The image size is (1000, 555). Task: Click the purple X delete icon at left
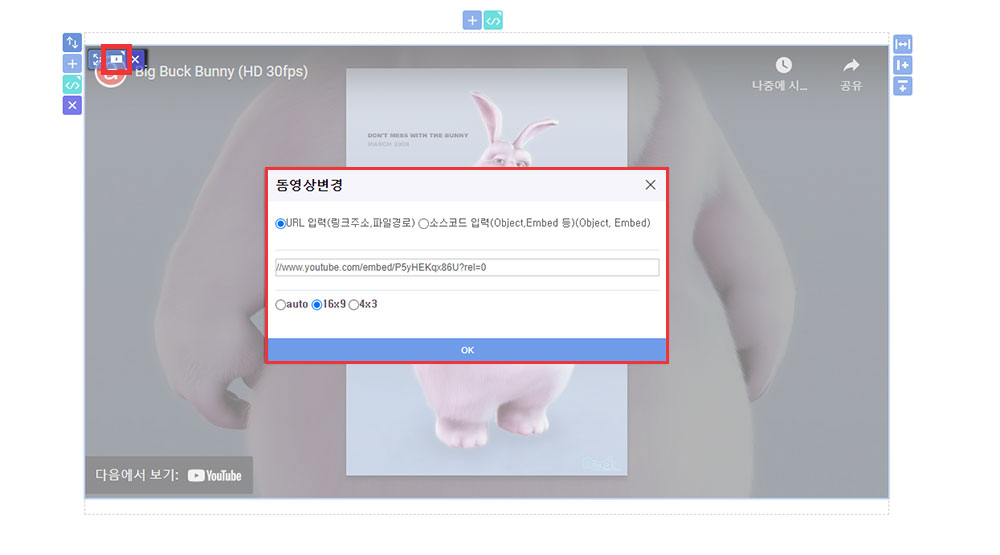click(72, 105)
